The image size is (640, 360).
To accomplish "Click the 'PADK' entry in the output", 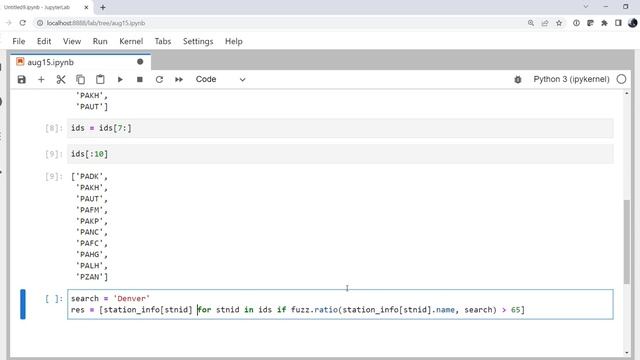I will 92,176.
